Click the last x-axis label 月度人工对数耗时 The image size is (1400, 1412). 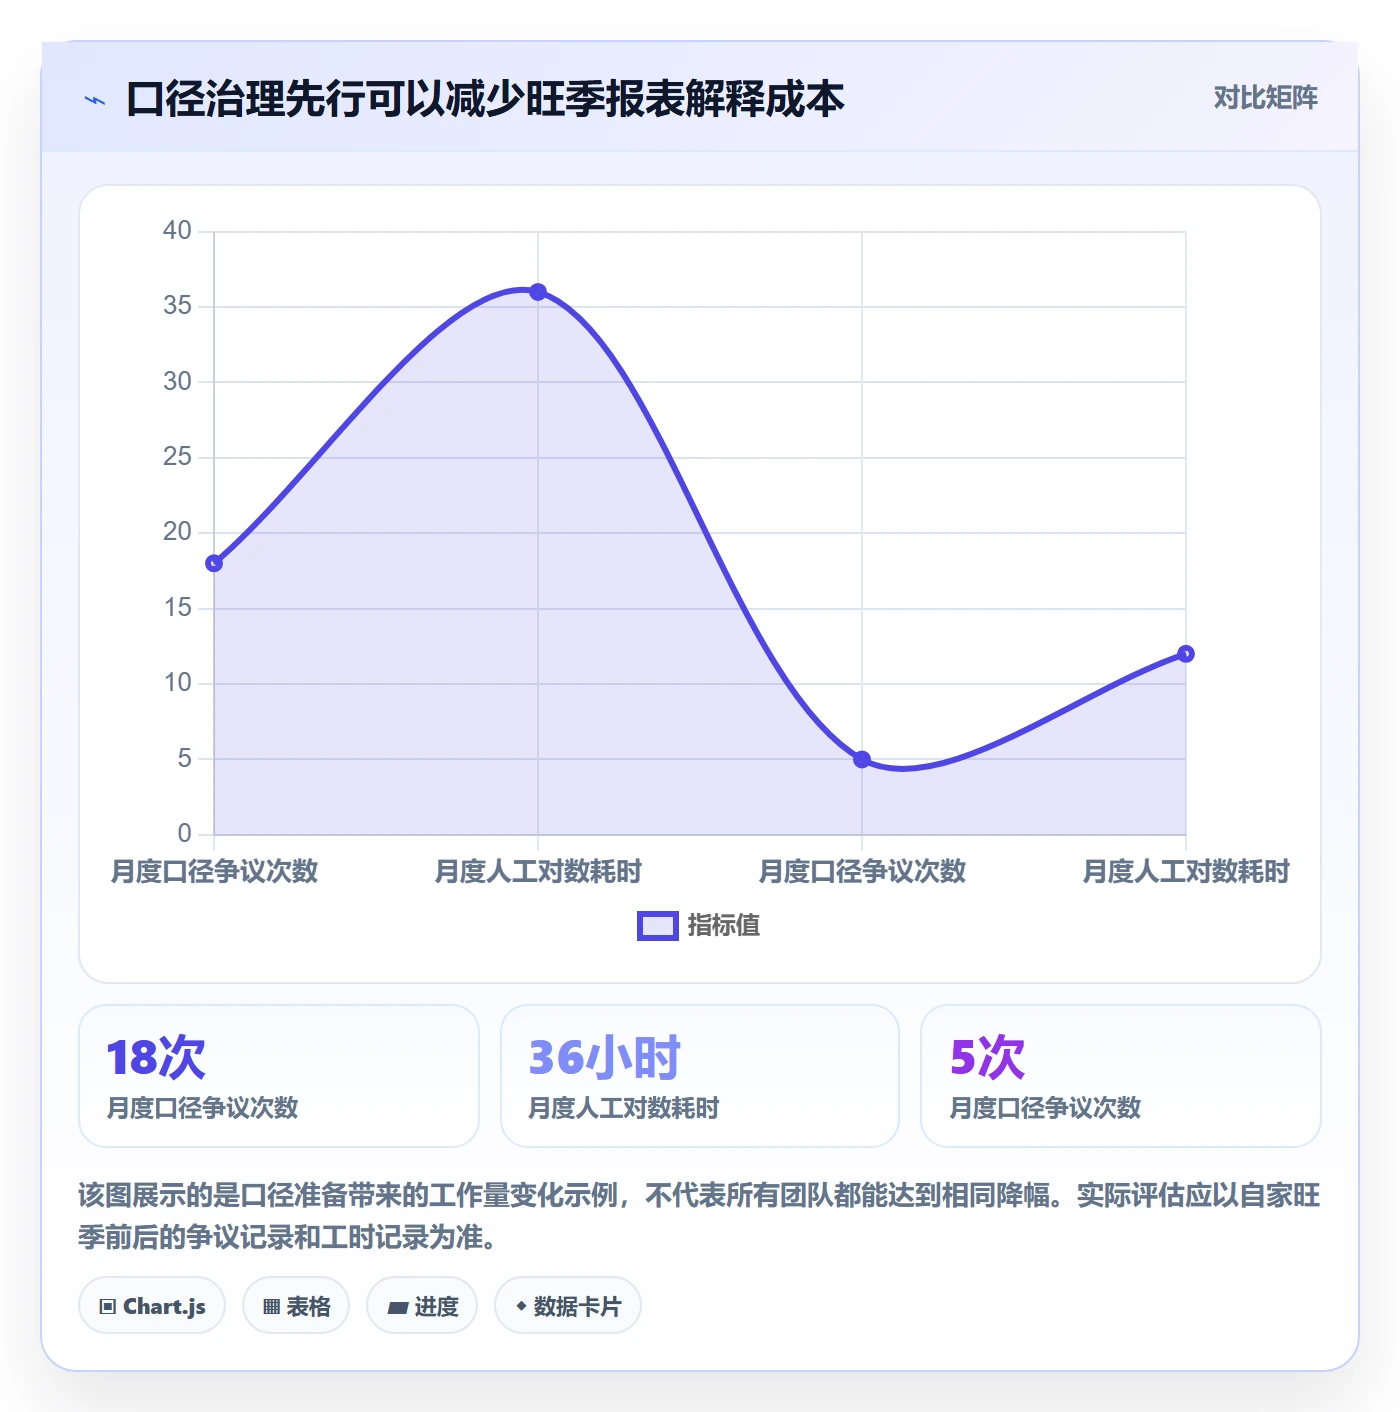click(1186, 872)
